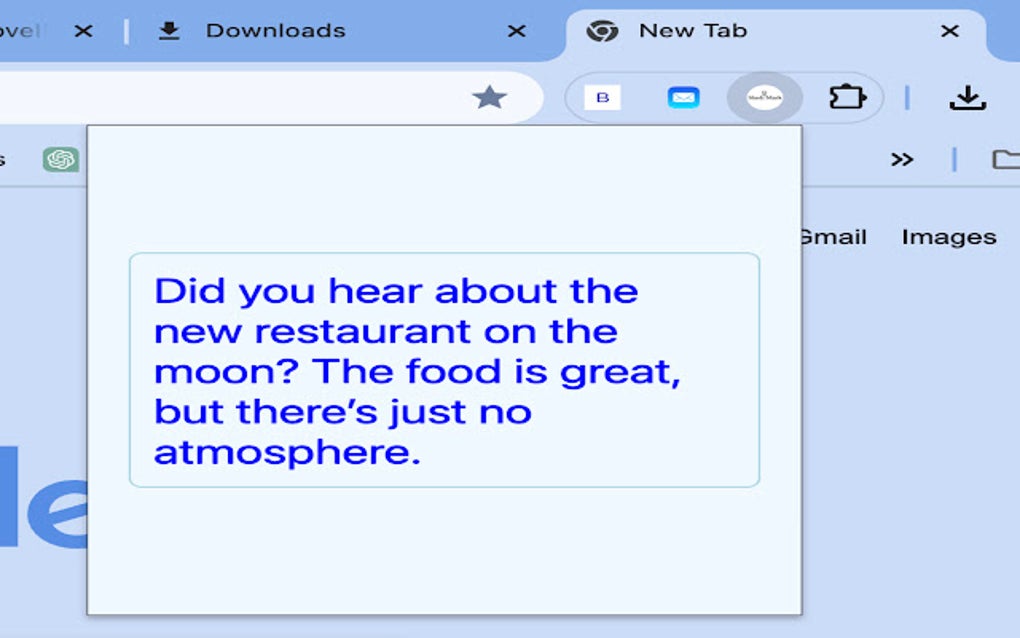Switch to the Downloads tab
This screenshot has height=638, width=1020.
coord(277,31)
